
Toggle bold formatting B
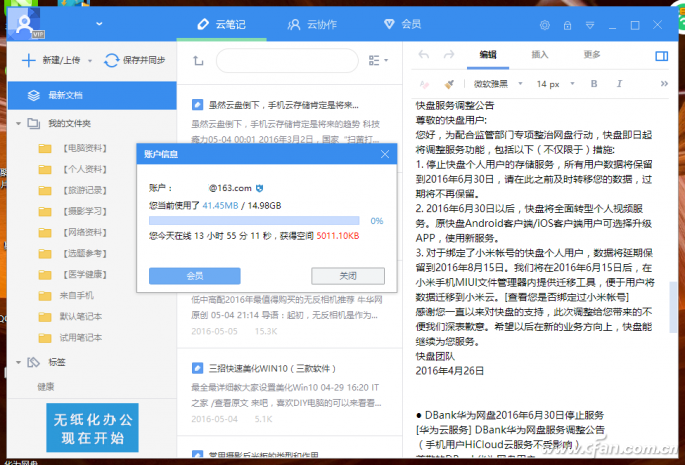[594, 83]
